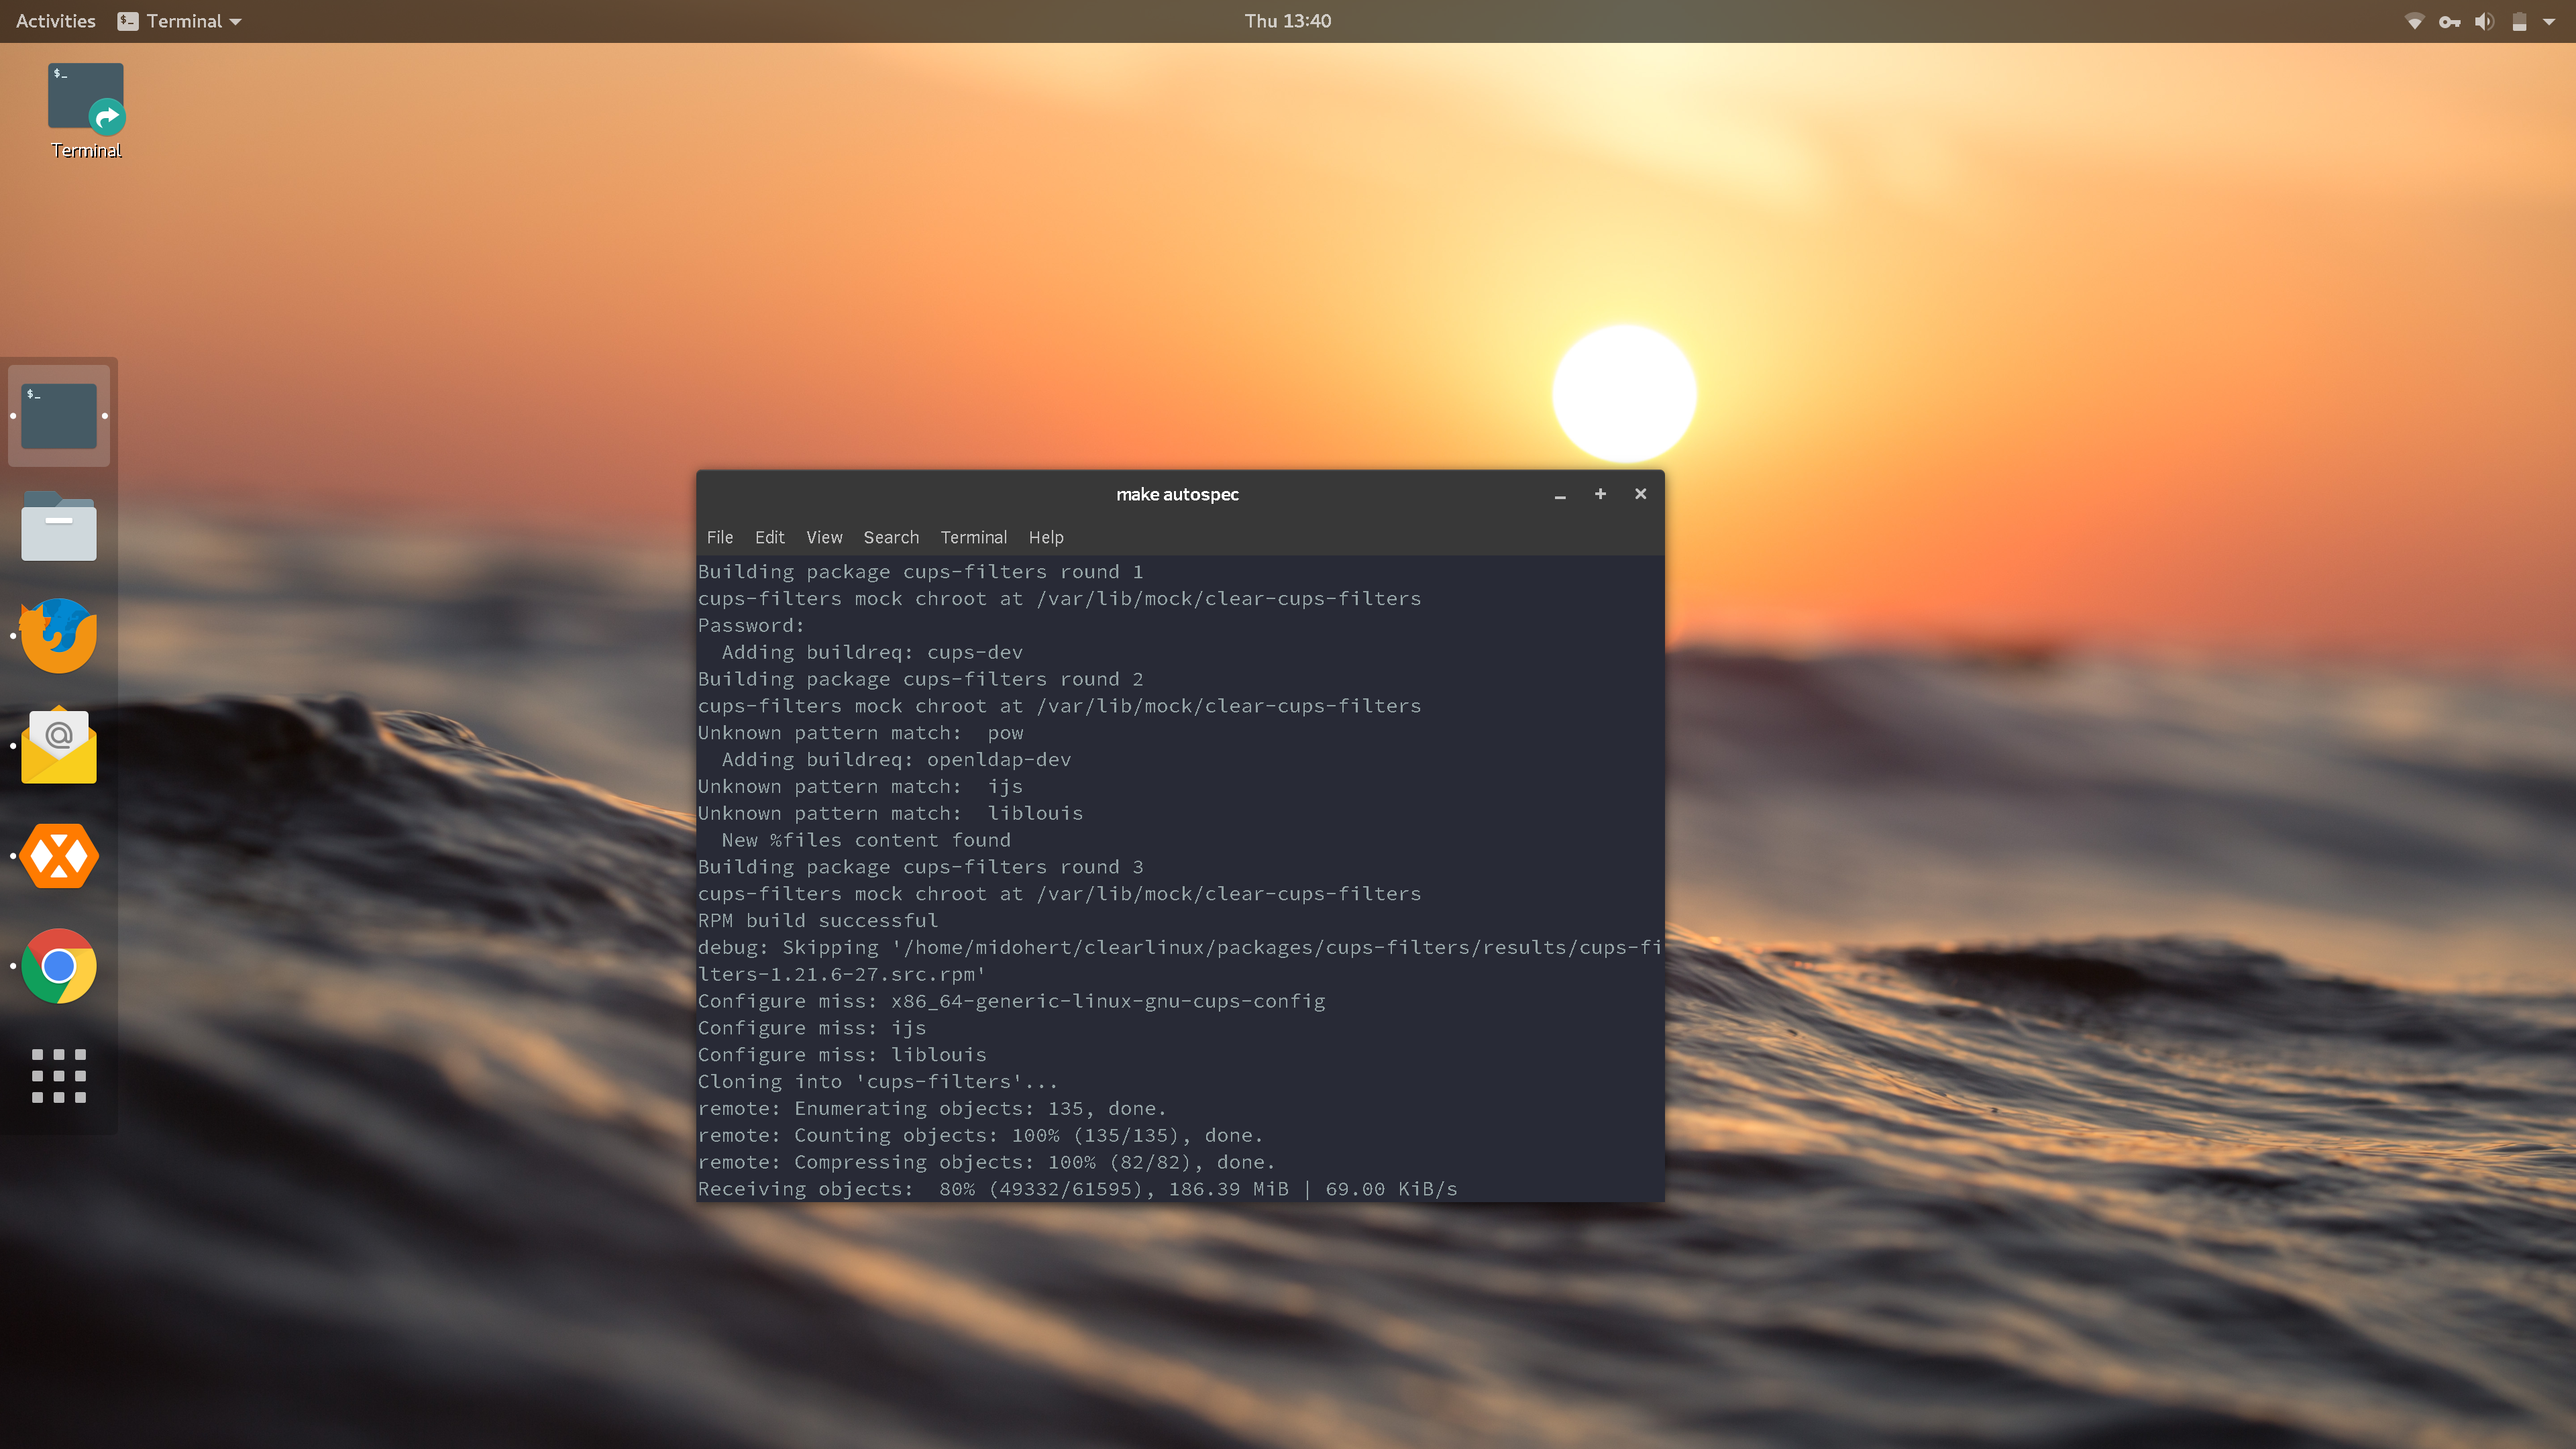
Task: Open the File menu in the terminal
Action: [720, 537]
